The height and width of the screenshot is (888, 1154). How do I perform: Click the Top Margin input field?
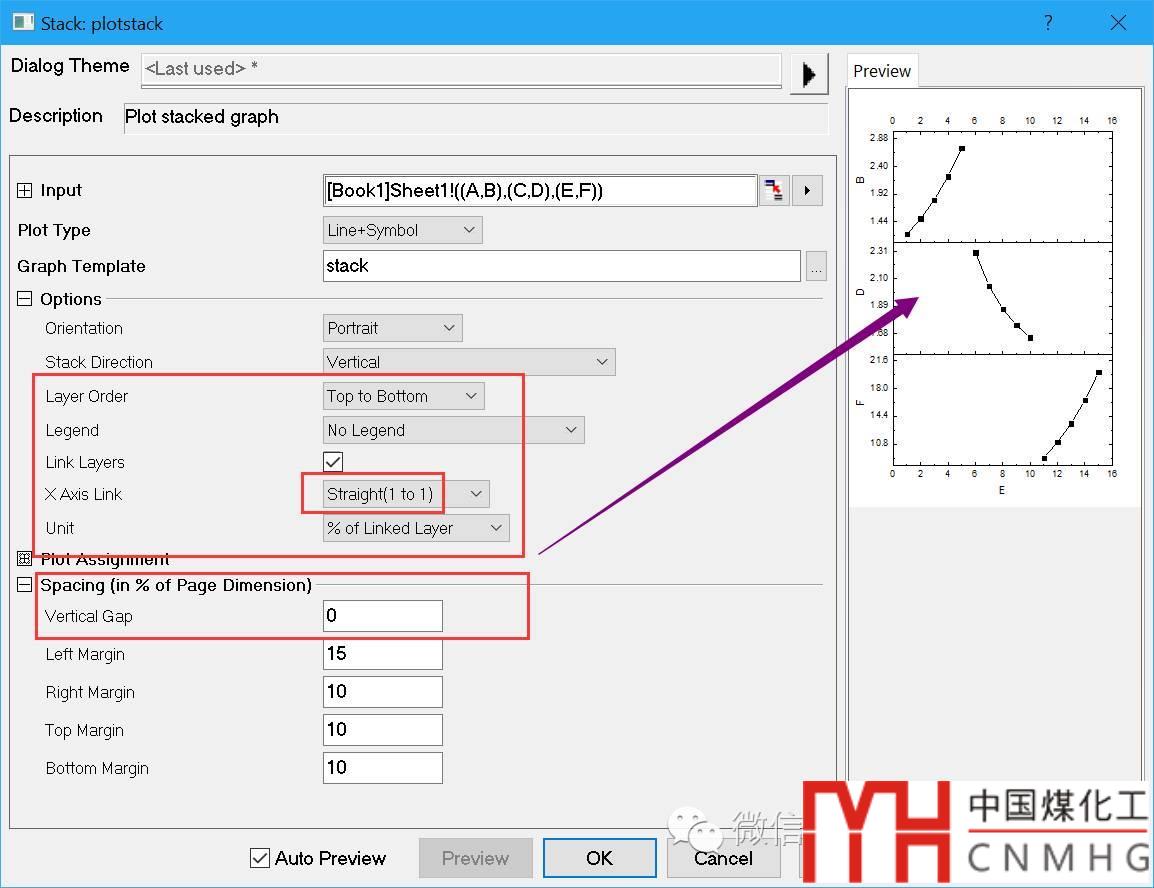click(x=383, y=730)
